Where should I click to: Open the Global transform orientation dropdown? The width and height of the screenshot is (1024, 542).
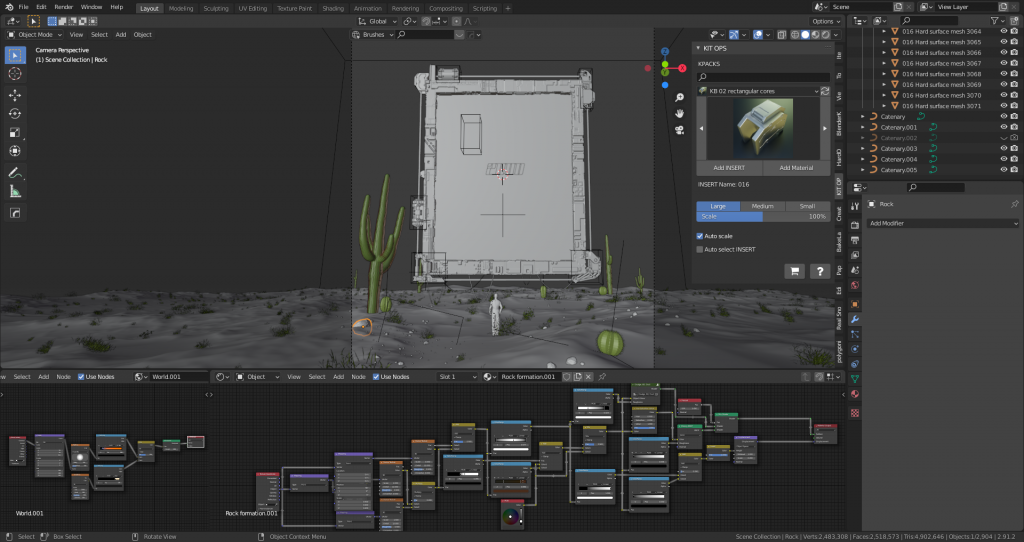pos(377,22)
